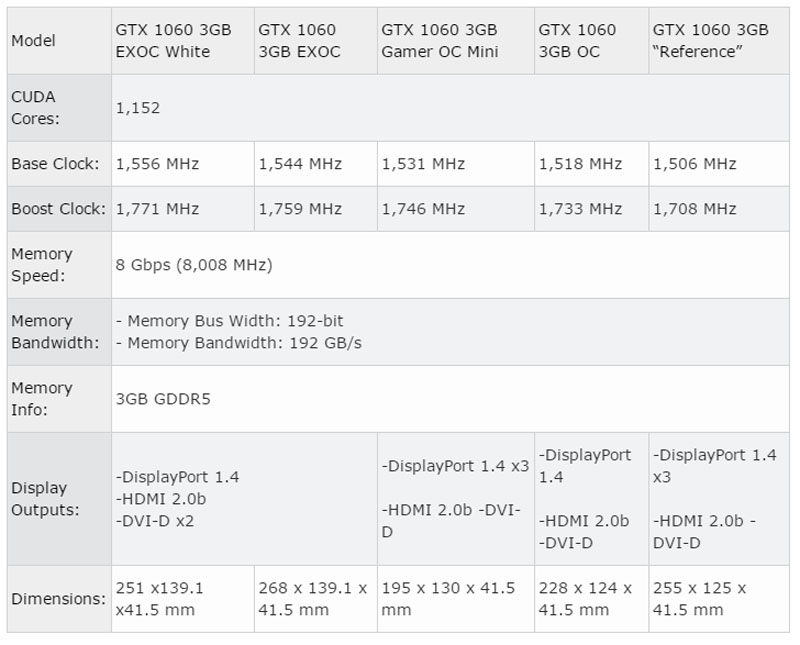Click GTX 1060 3GB Reference header
This screenshot has height=645, width=800.
coord(719,41)
